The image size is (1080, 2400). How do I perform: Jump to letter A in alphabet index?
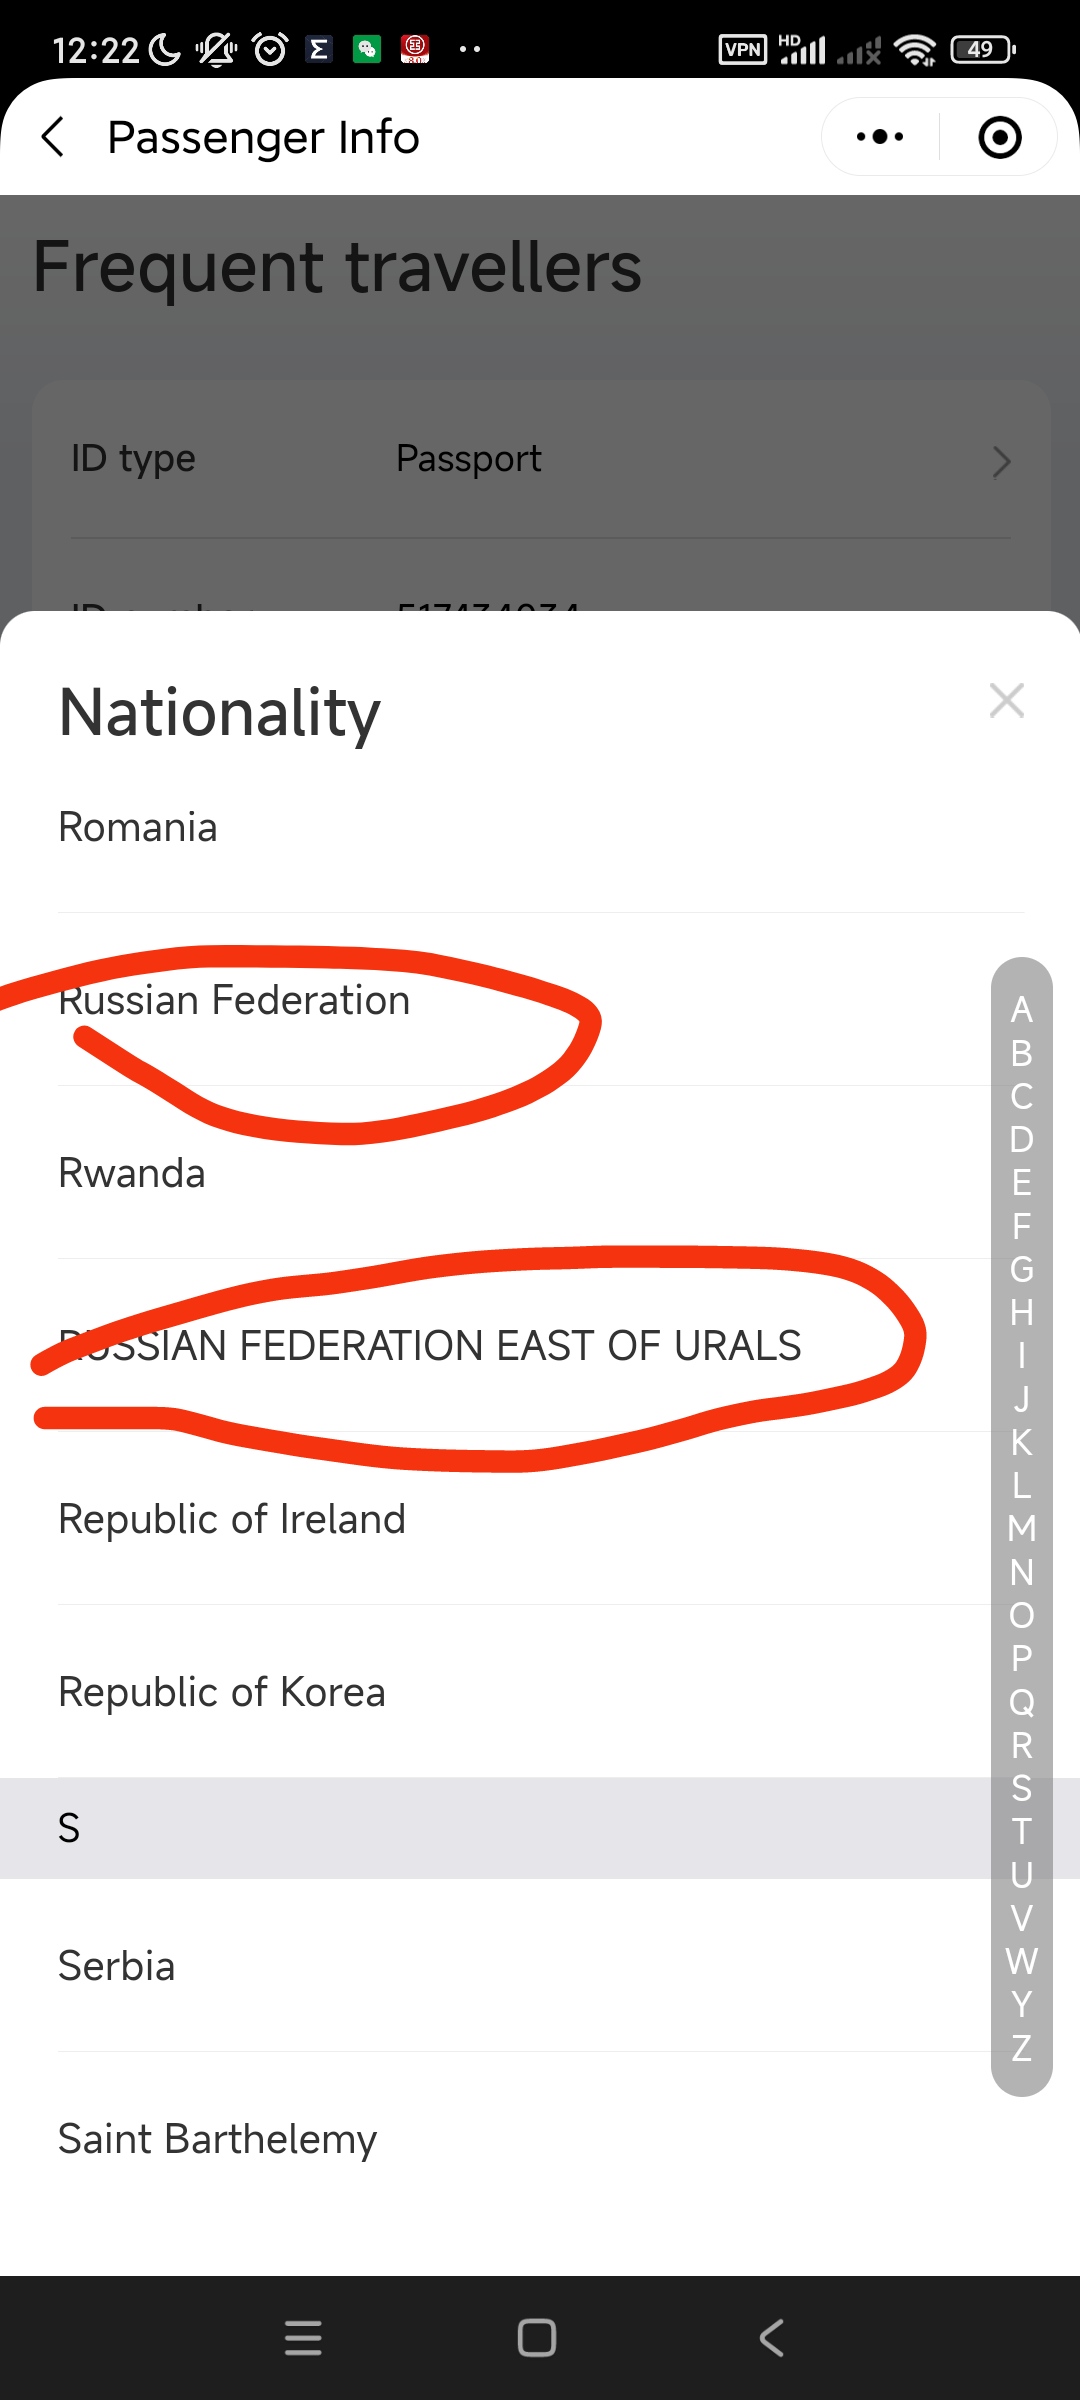[x=1021, y=1010]
